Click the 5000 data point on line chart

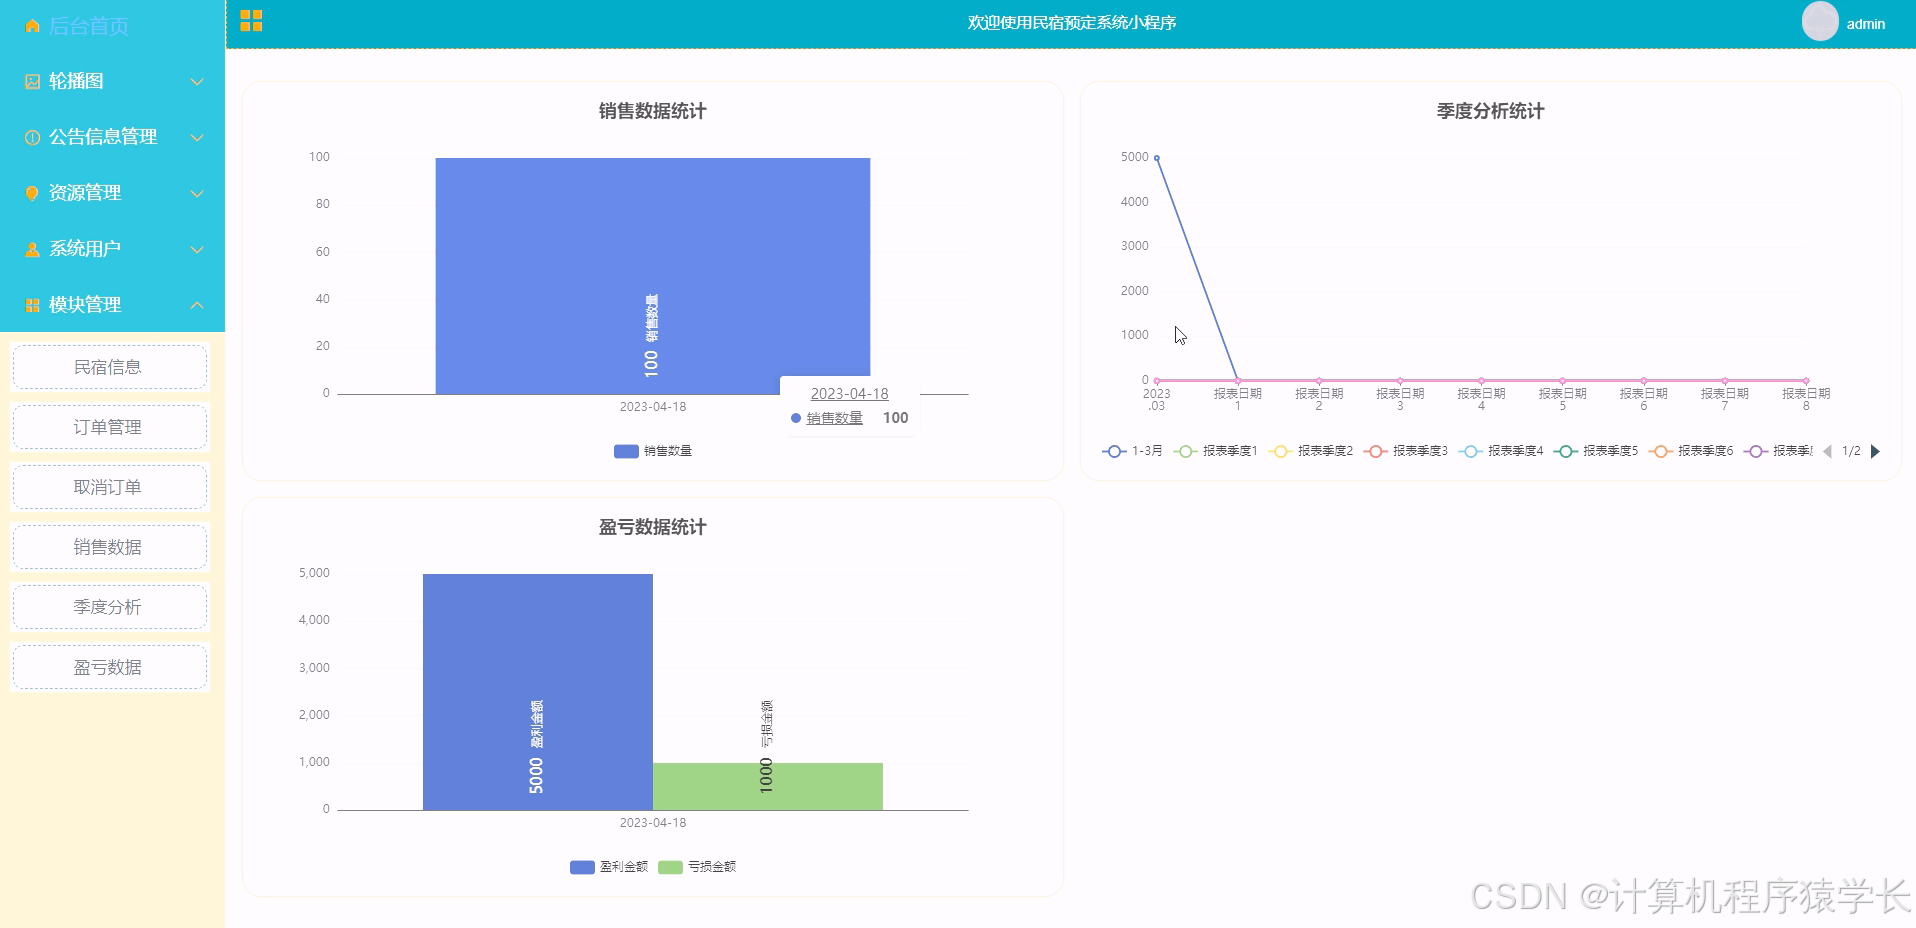pos(1157,158)
